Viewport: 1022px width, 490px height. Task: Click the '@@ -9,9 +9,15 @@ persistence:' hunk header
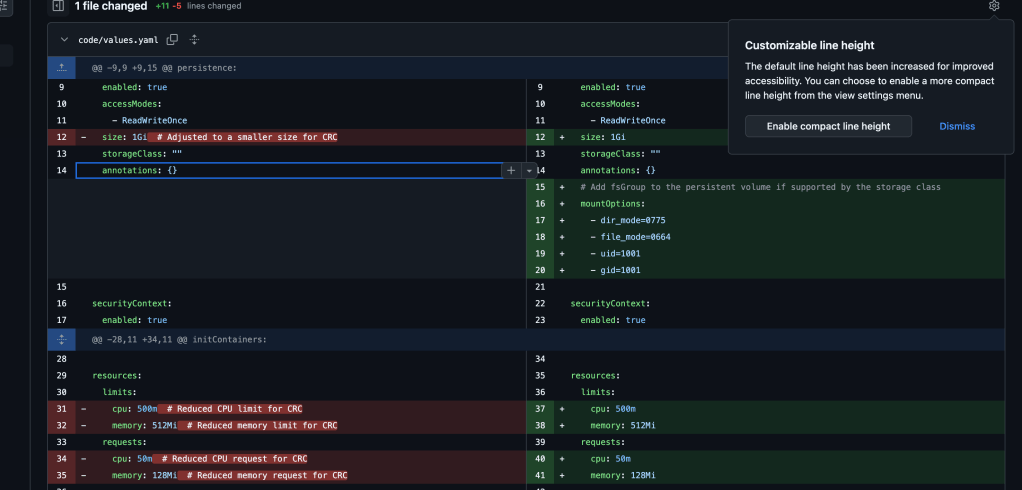[x=164, y=67]
